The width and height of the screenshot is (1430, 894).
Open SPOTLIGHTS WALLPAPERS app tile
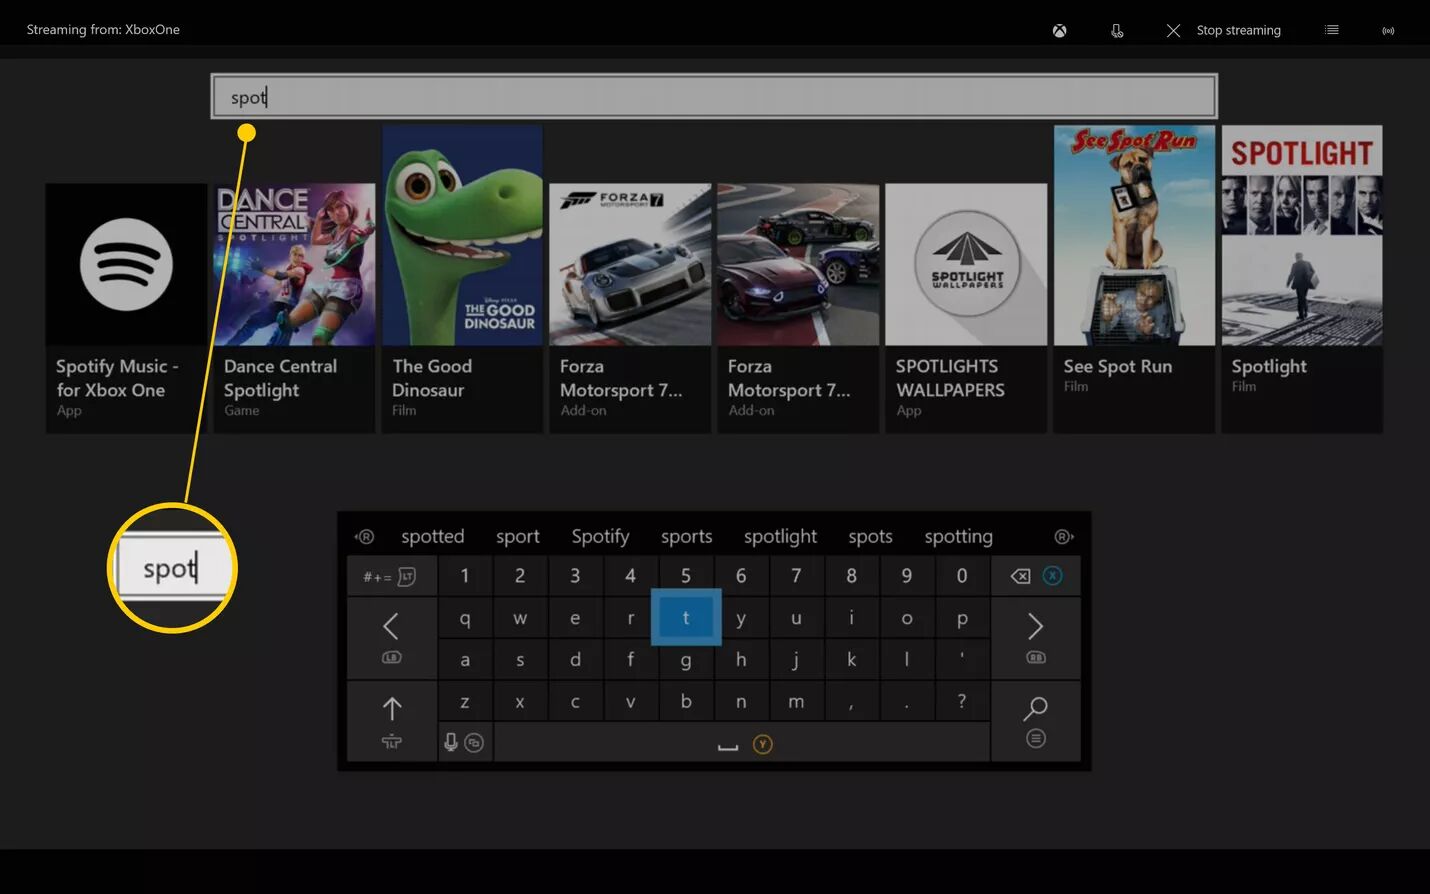966,308
